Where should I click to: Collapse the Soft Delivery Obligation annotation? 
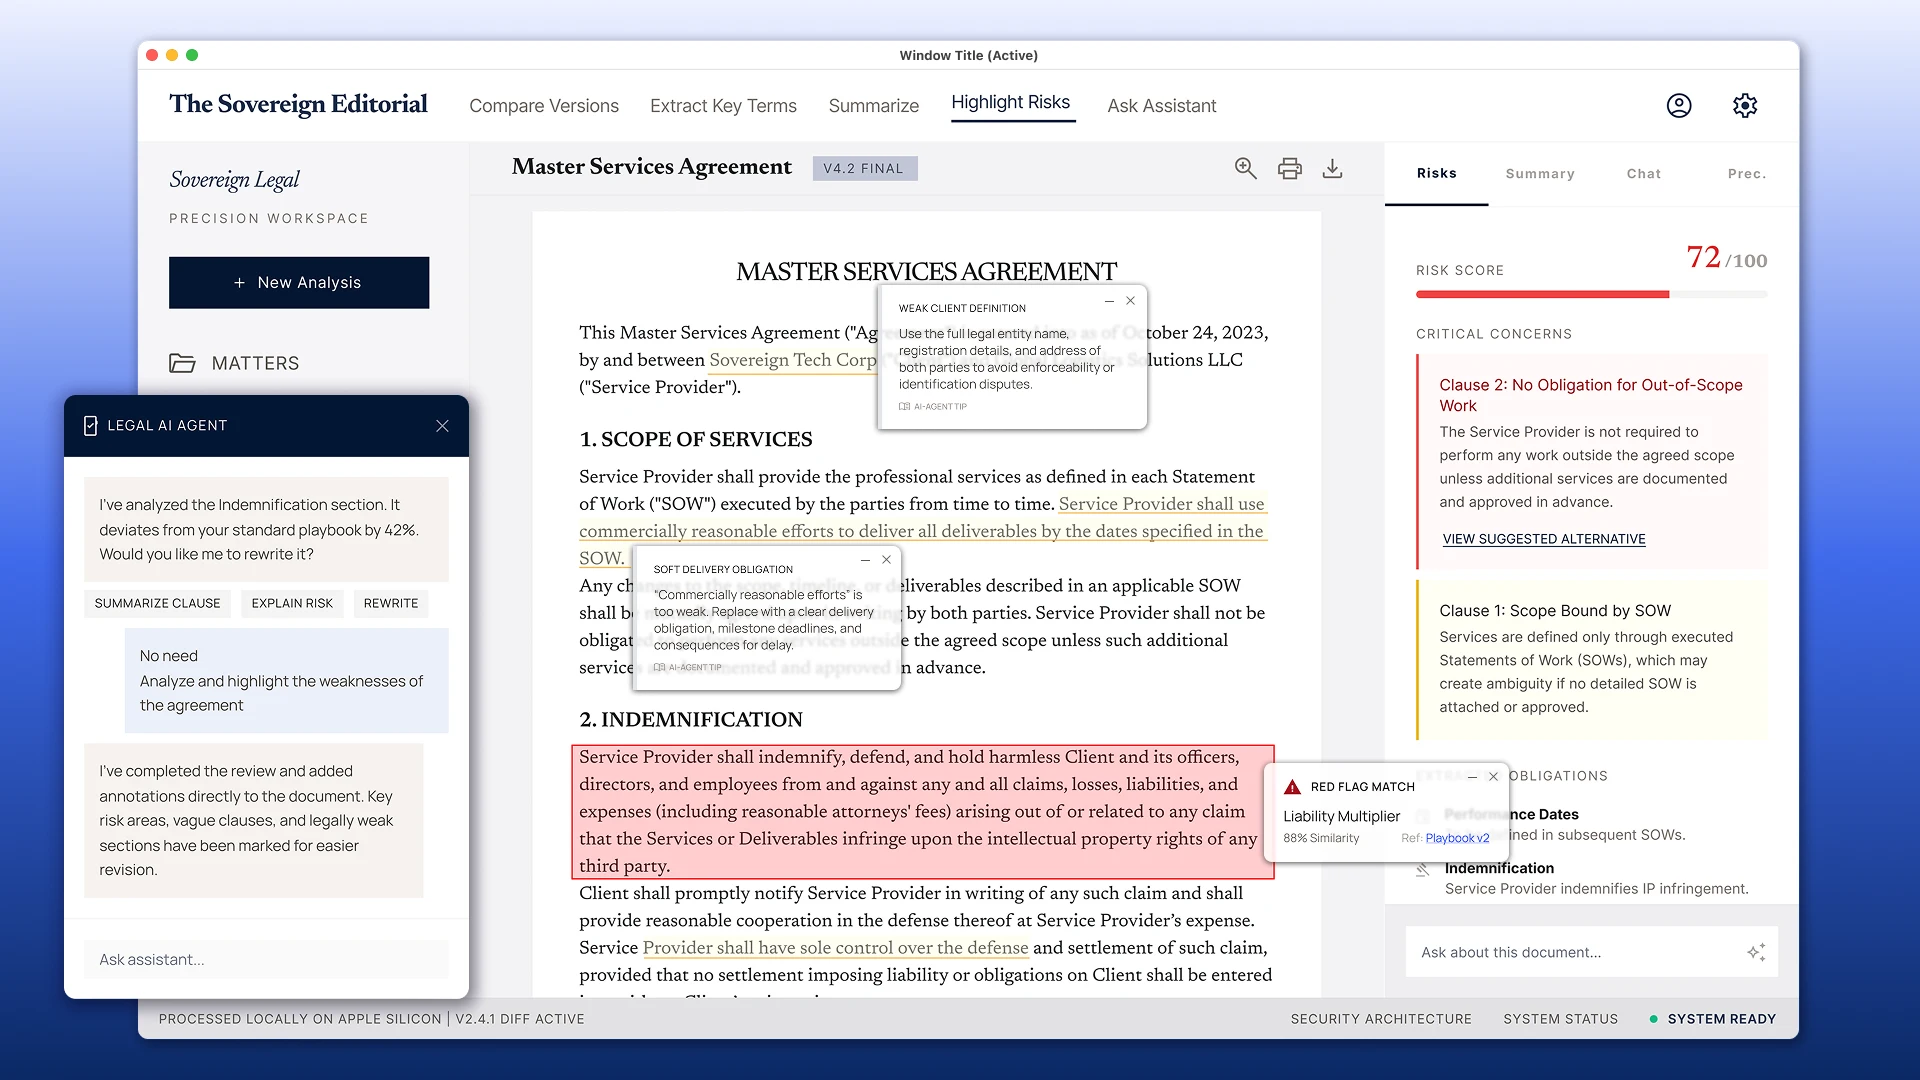[866, 560]
